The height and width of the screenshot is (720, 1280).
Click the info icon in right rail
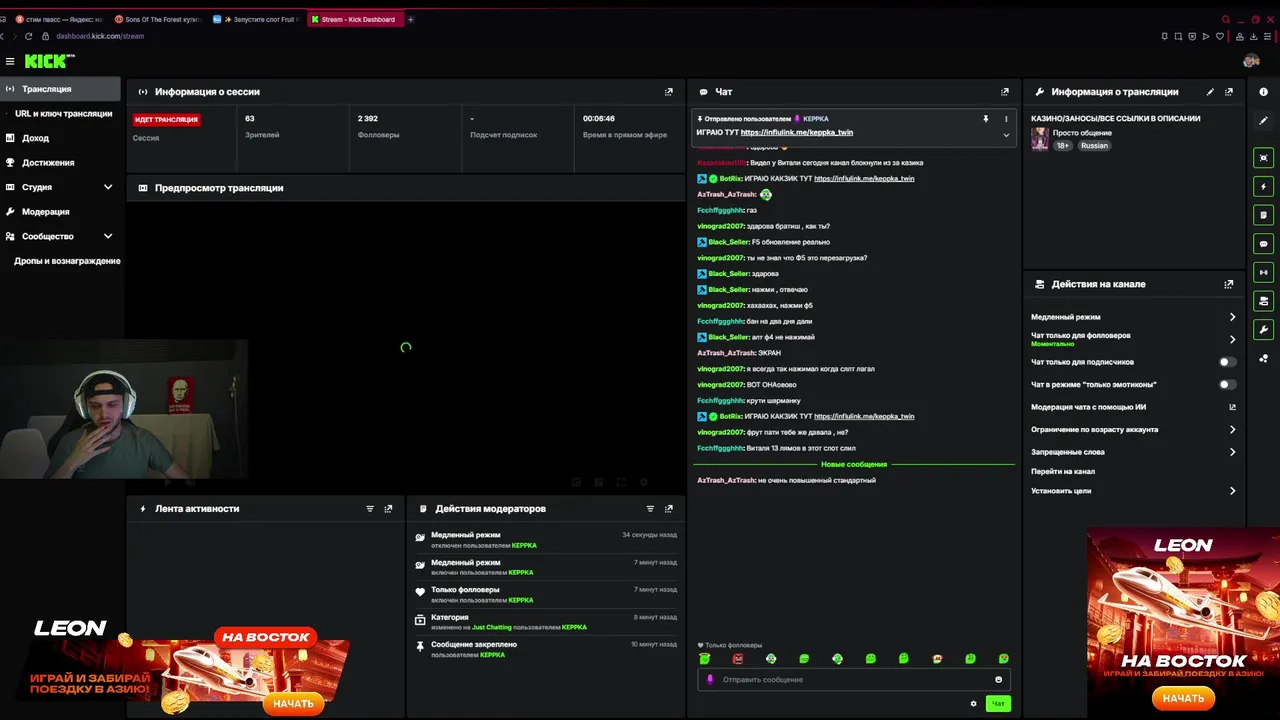pos(1264,92)
